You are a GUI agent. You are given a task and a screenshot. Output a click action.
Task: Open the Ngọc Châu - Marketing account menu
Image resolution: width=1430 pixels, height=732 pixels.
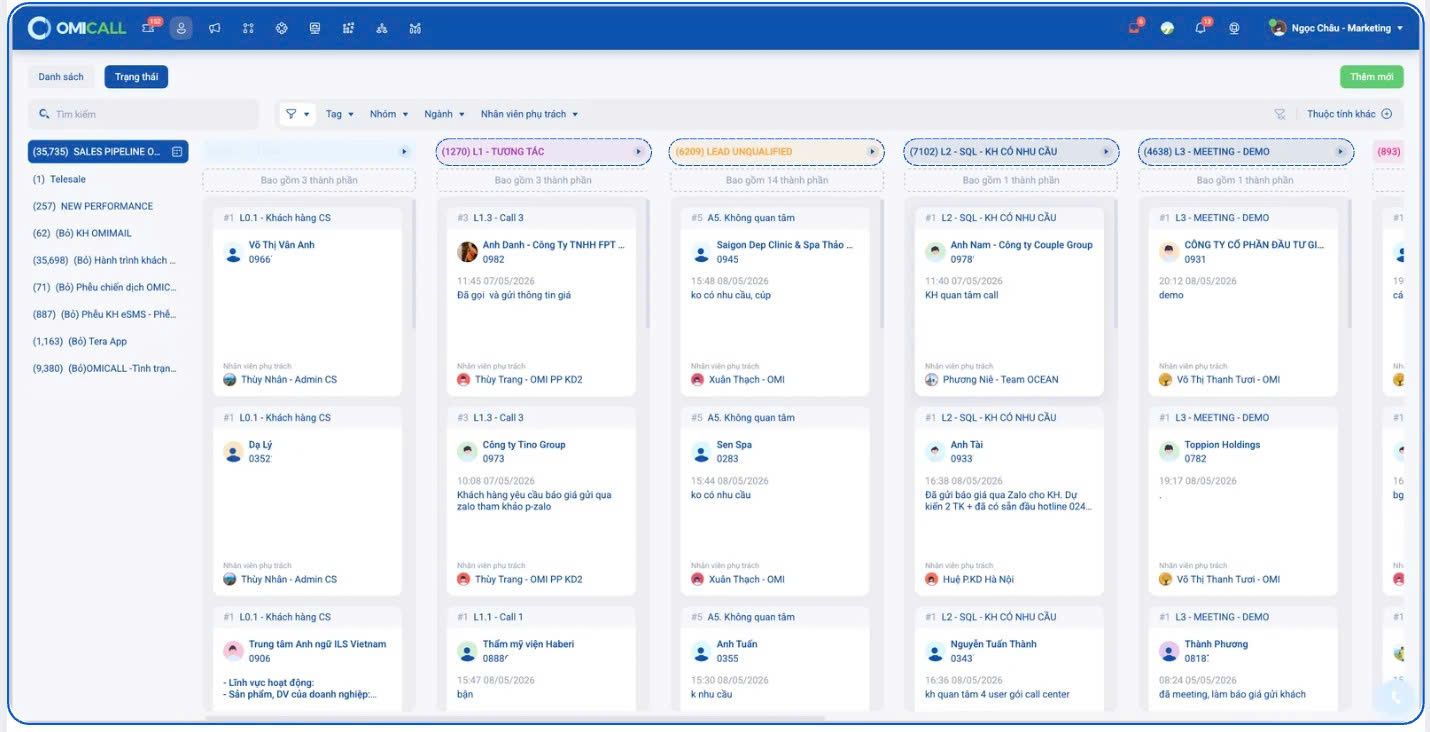(x=1335, y=28)
